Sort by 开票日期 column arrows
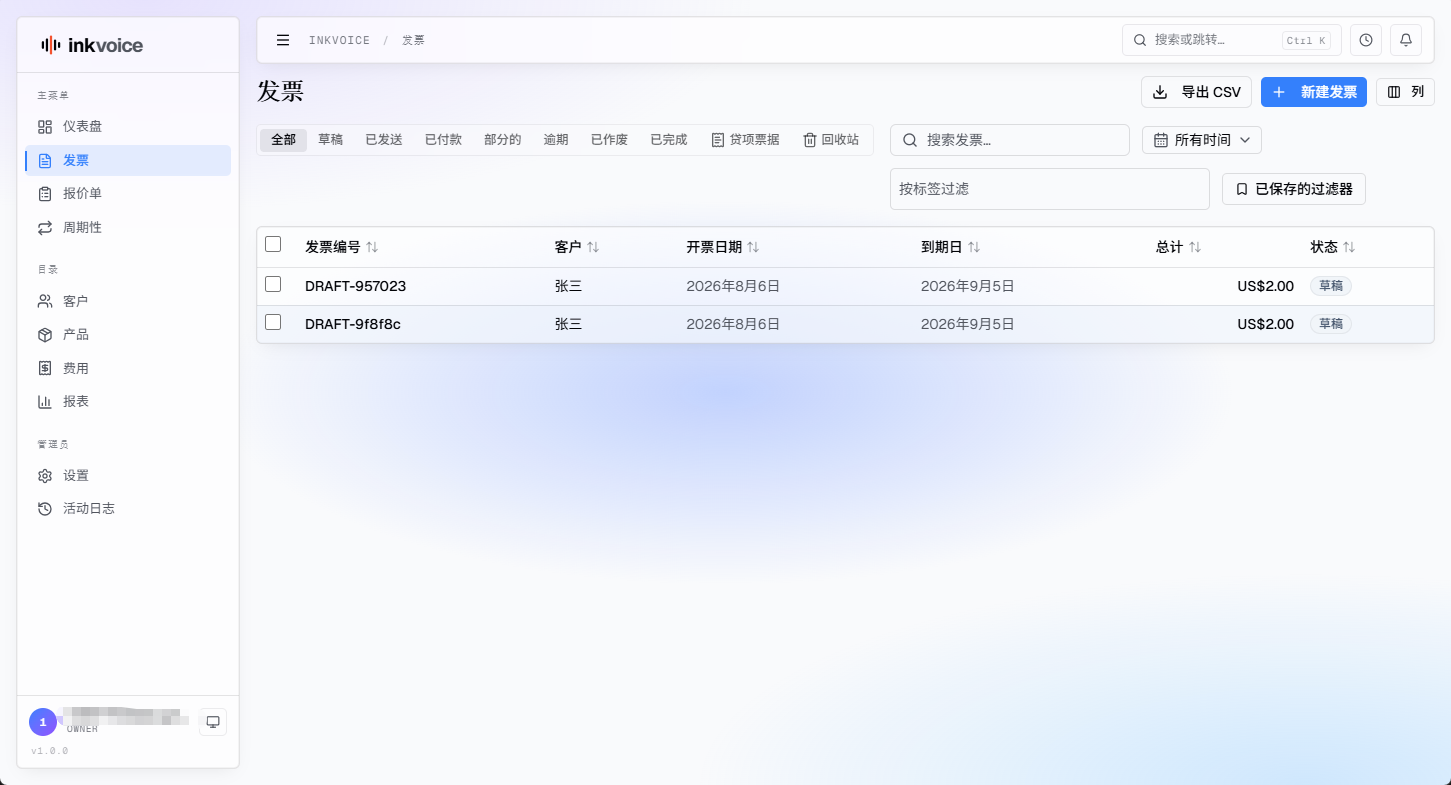1451x785 pixels. pos(753,247)
